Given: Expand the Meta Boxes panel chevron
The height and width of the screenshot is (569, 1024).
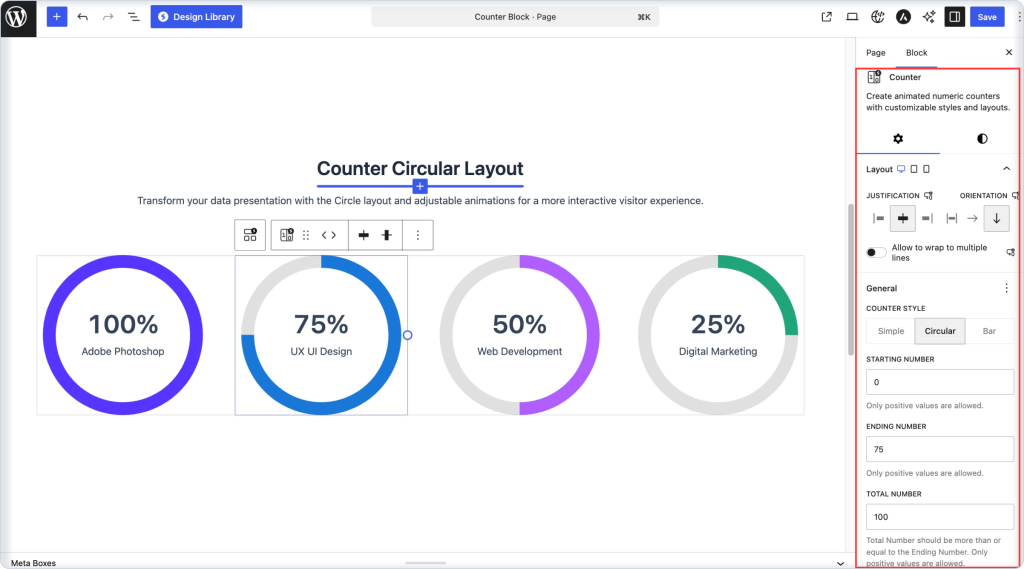Looking at the screenshot, I should [x=840, y=563].
